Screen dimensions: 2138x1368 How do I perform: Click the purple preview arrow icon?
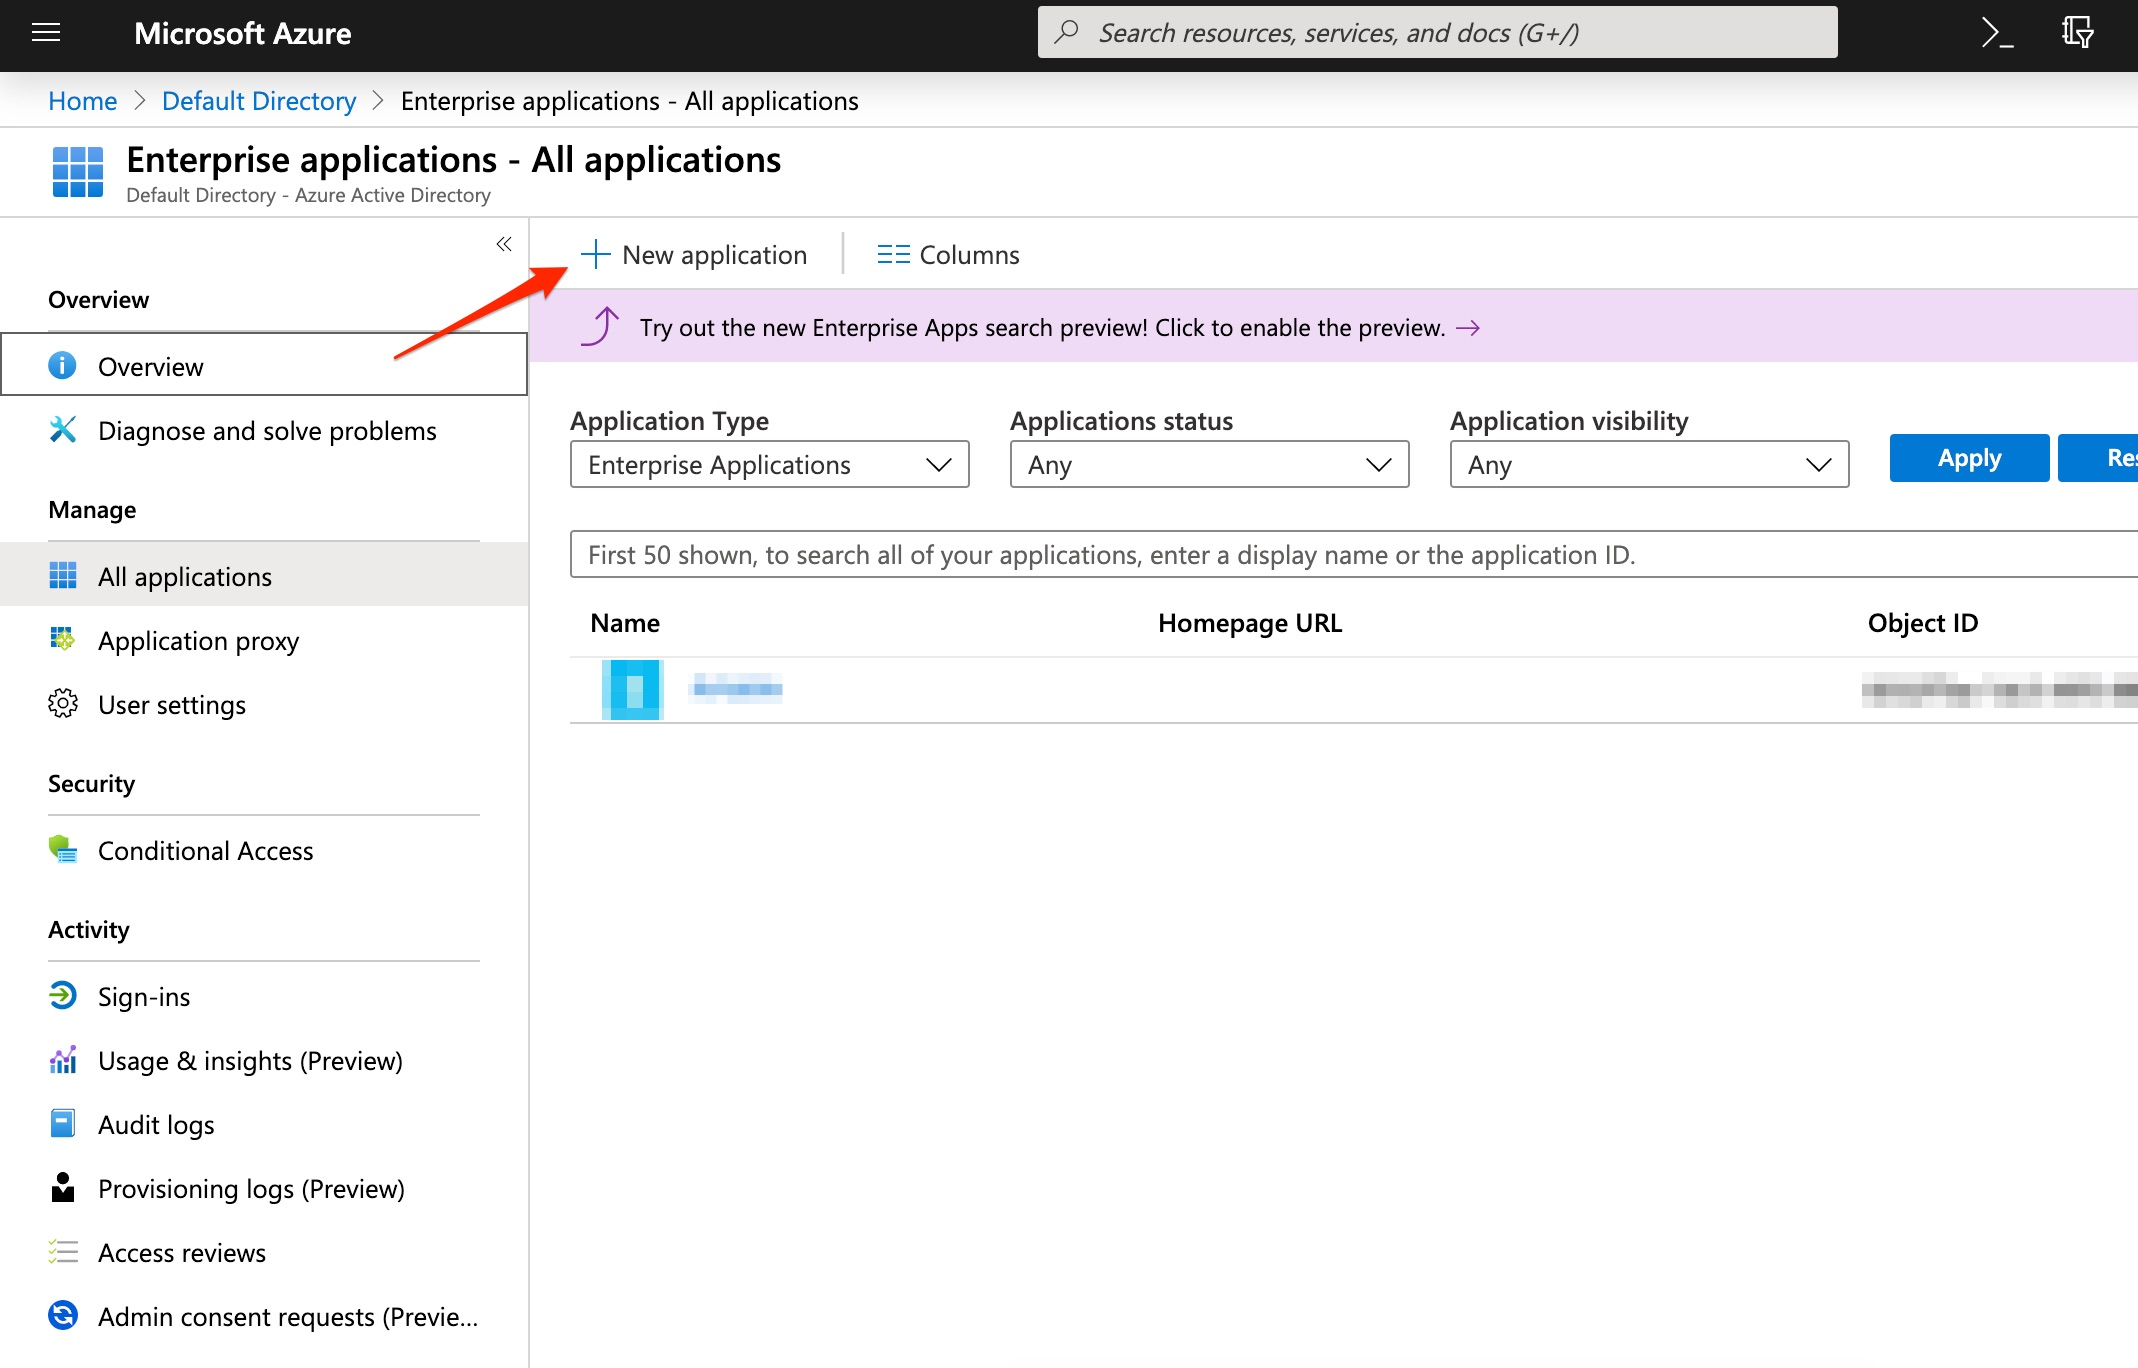600,326
